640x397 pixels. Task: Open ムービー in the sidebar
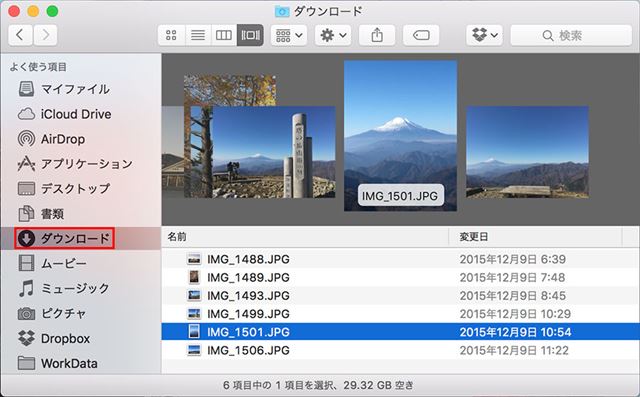52,263
